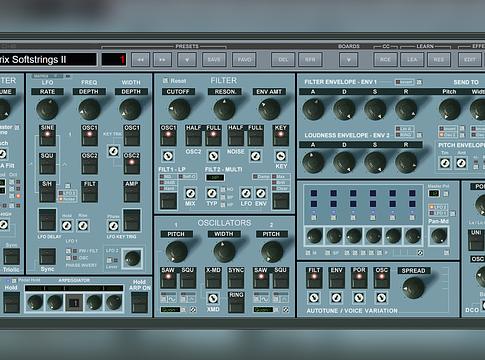Toggle the NOISE FULL filter switch
The width and height of the screenshot is (485, 360).
[x=256, y=135]
